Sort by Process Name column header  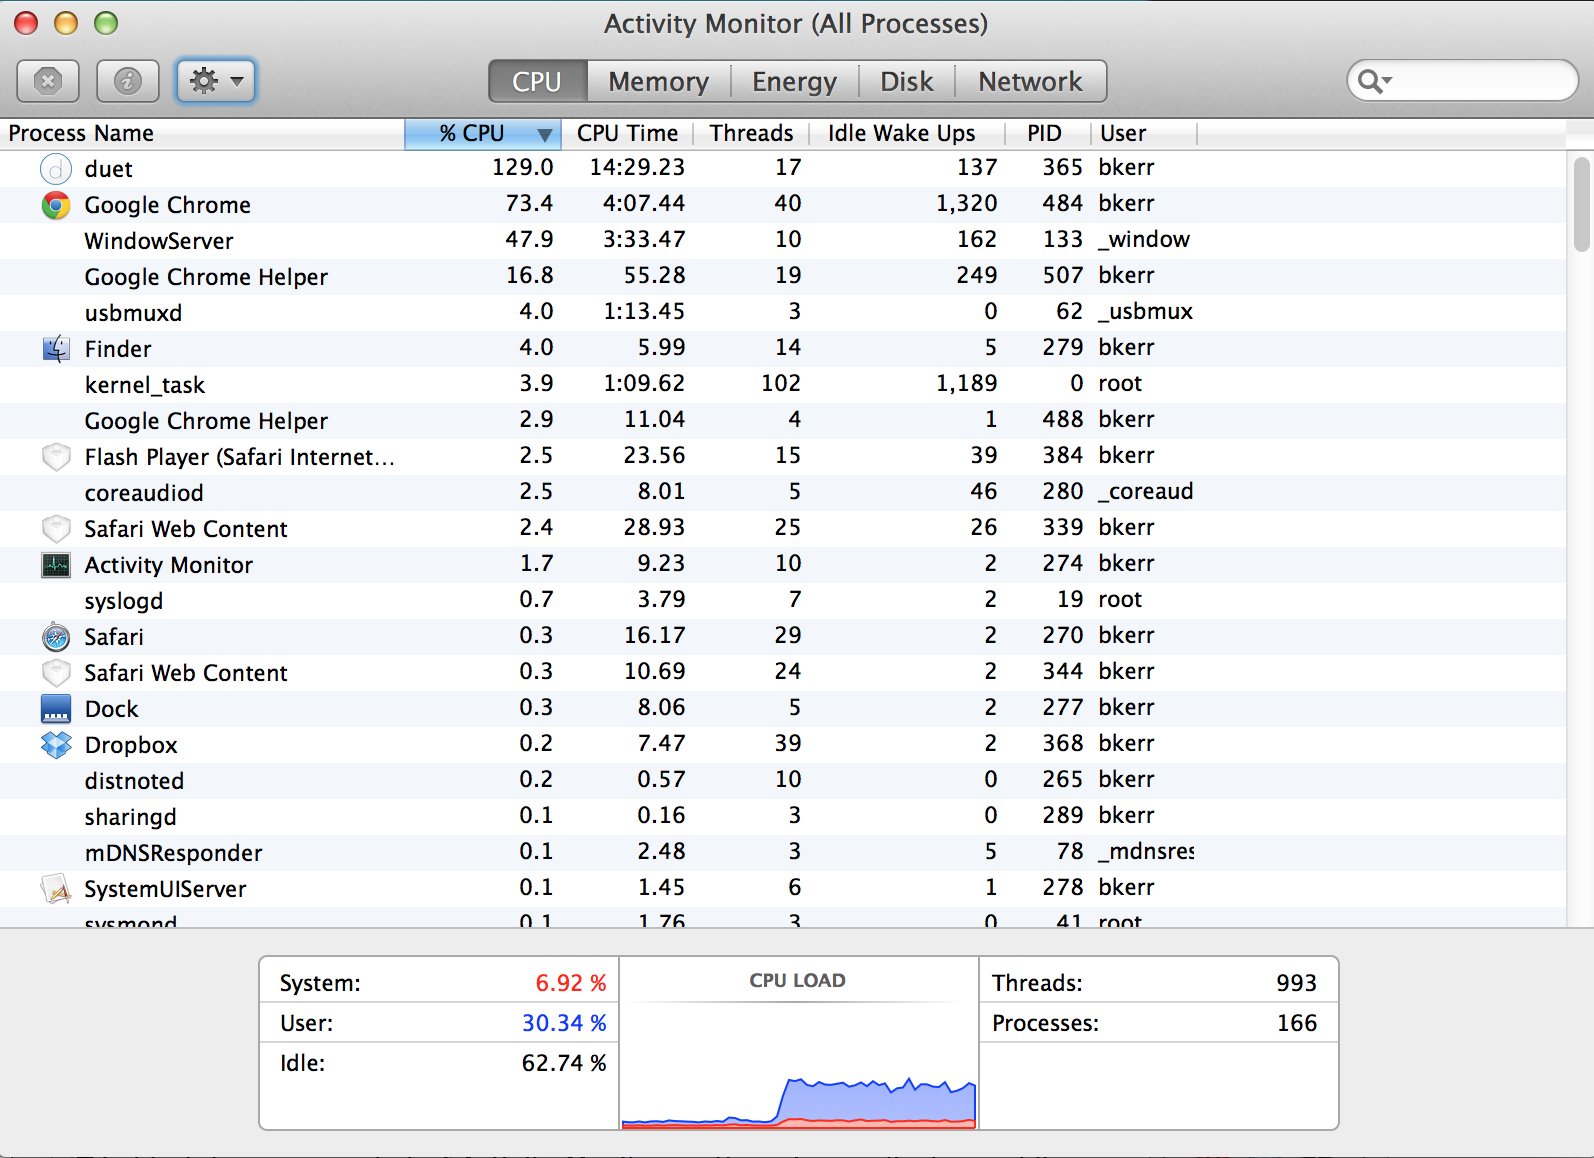(202, 134)
